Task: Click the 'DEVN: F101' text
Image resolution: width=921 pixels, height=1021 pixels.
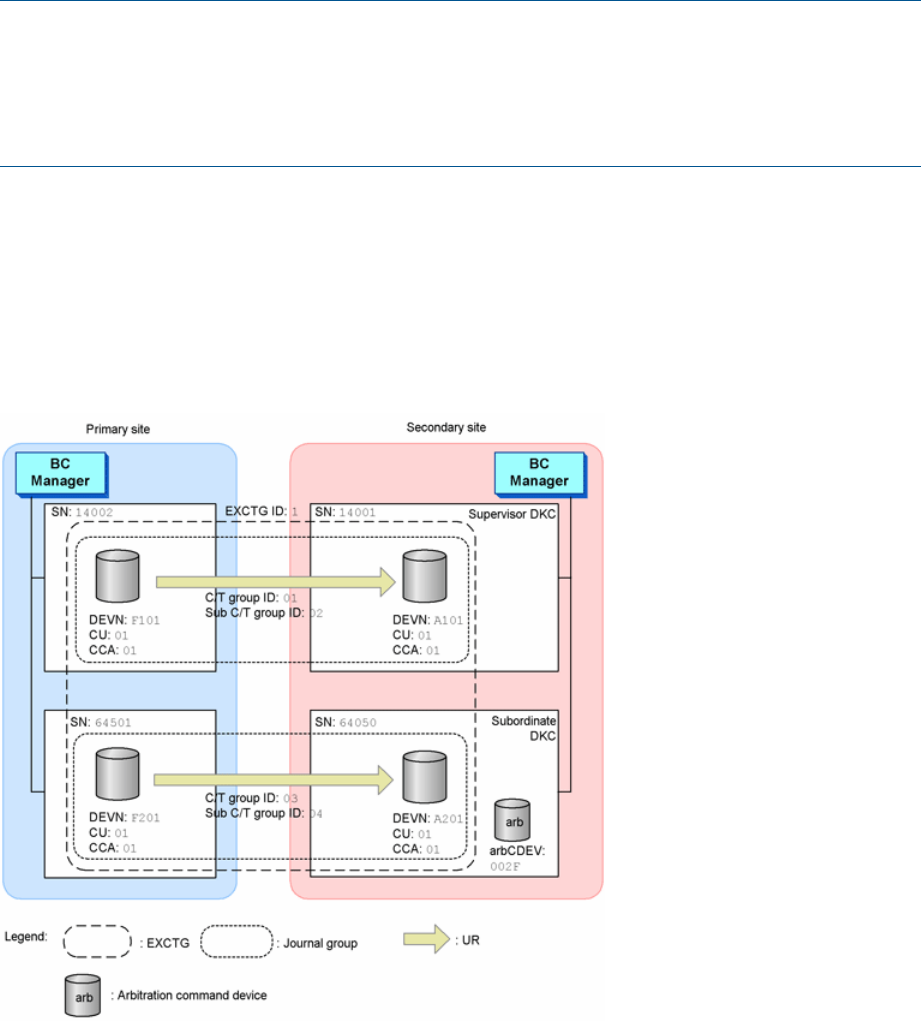Action: pos(124,620)
